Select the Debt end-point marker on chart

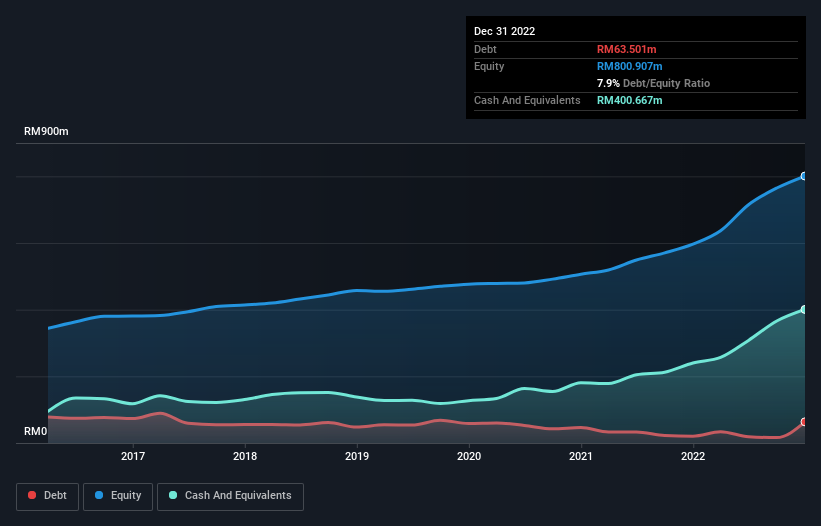(x=804, y=422)
